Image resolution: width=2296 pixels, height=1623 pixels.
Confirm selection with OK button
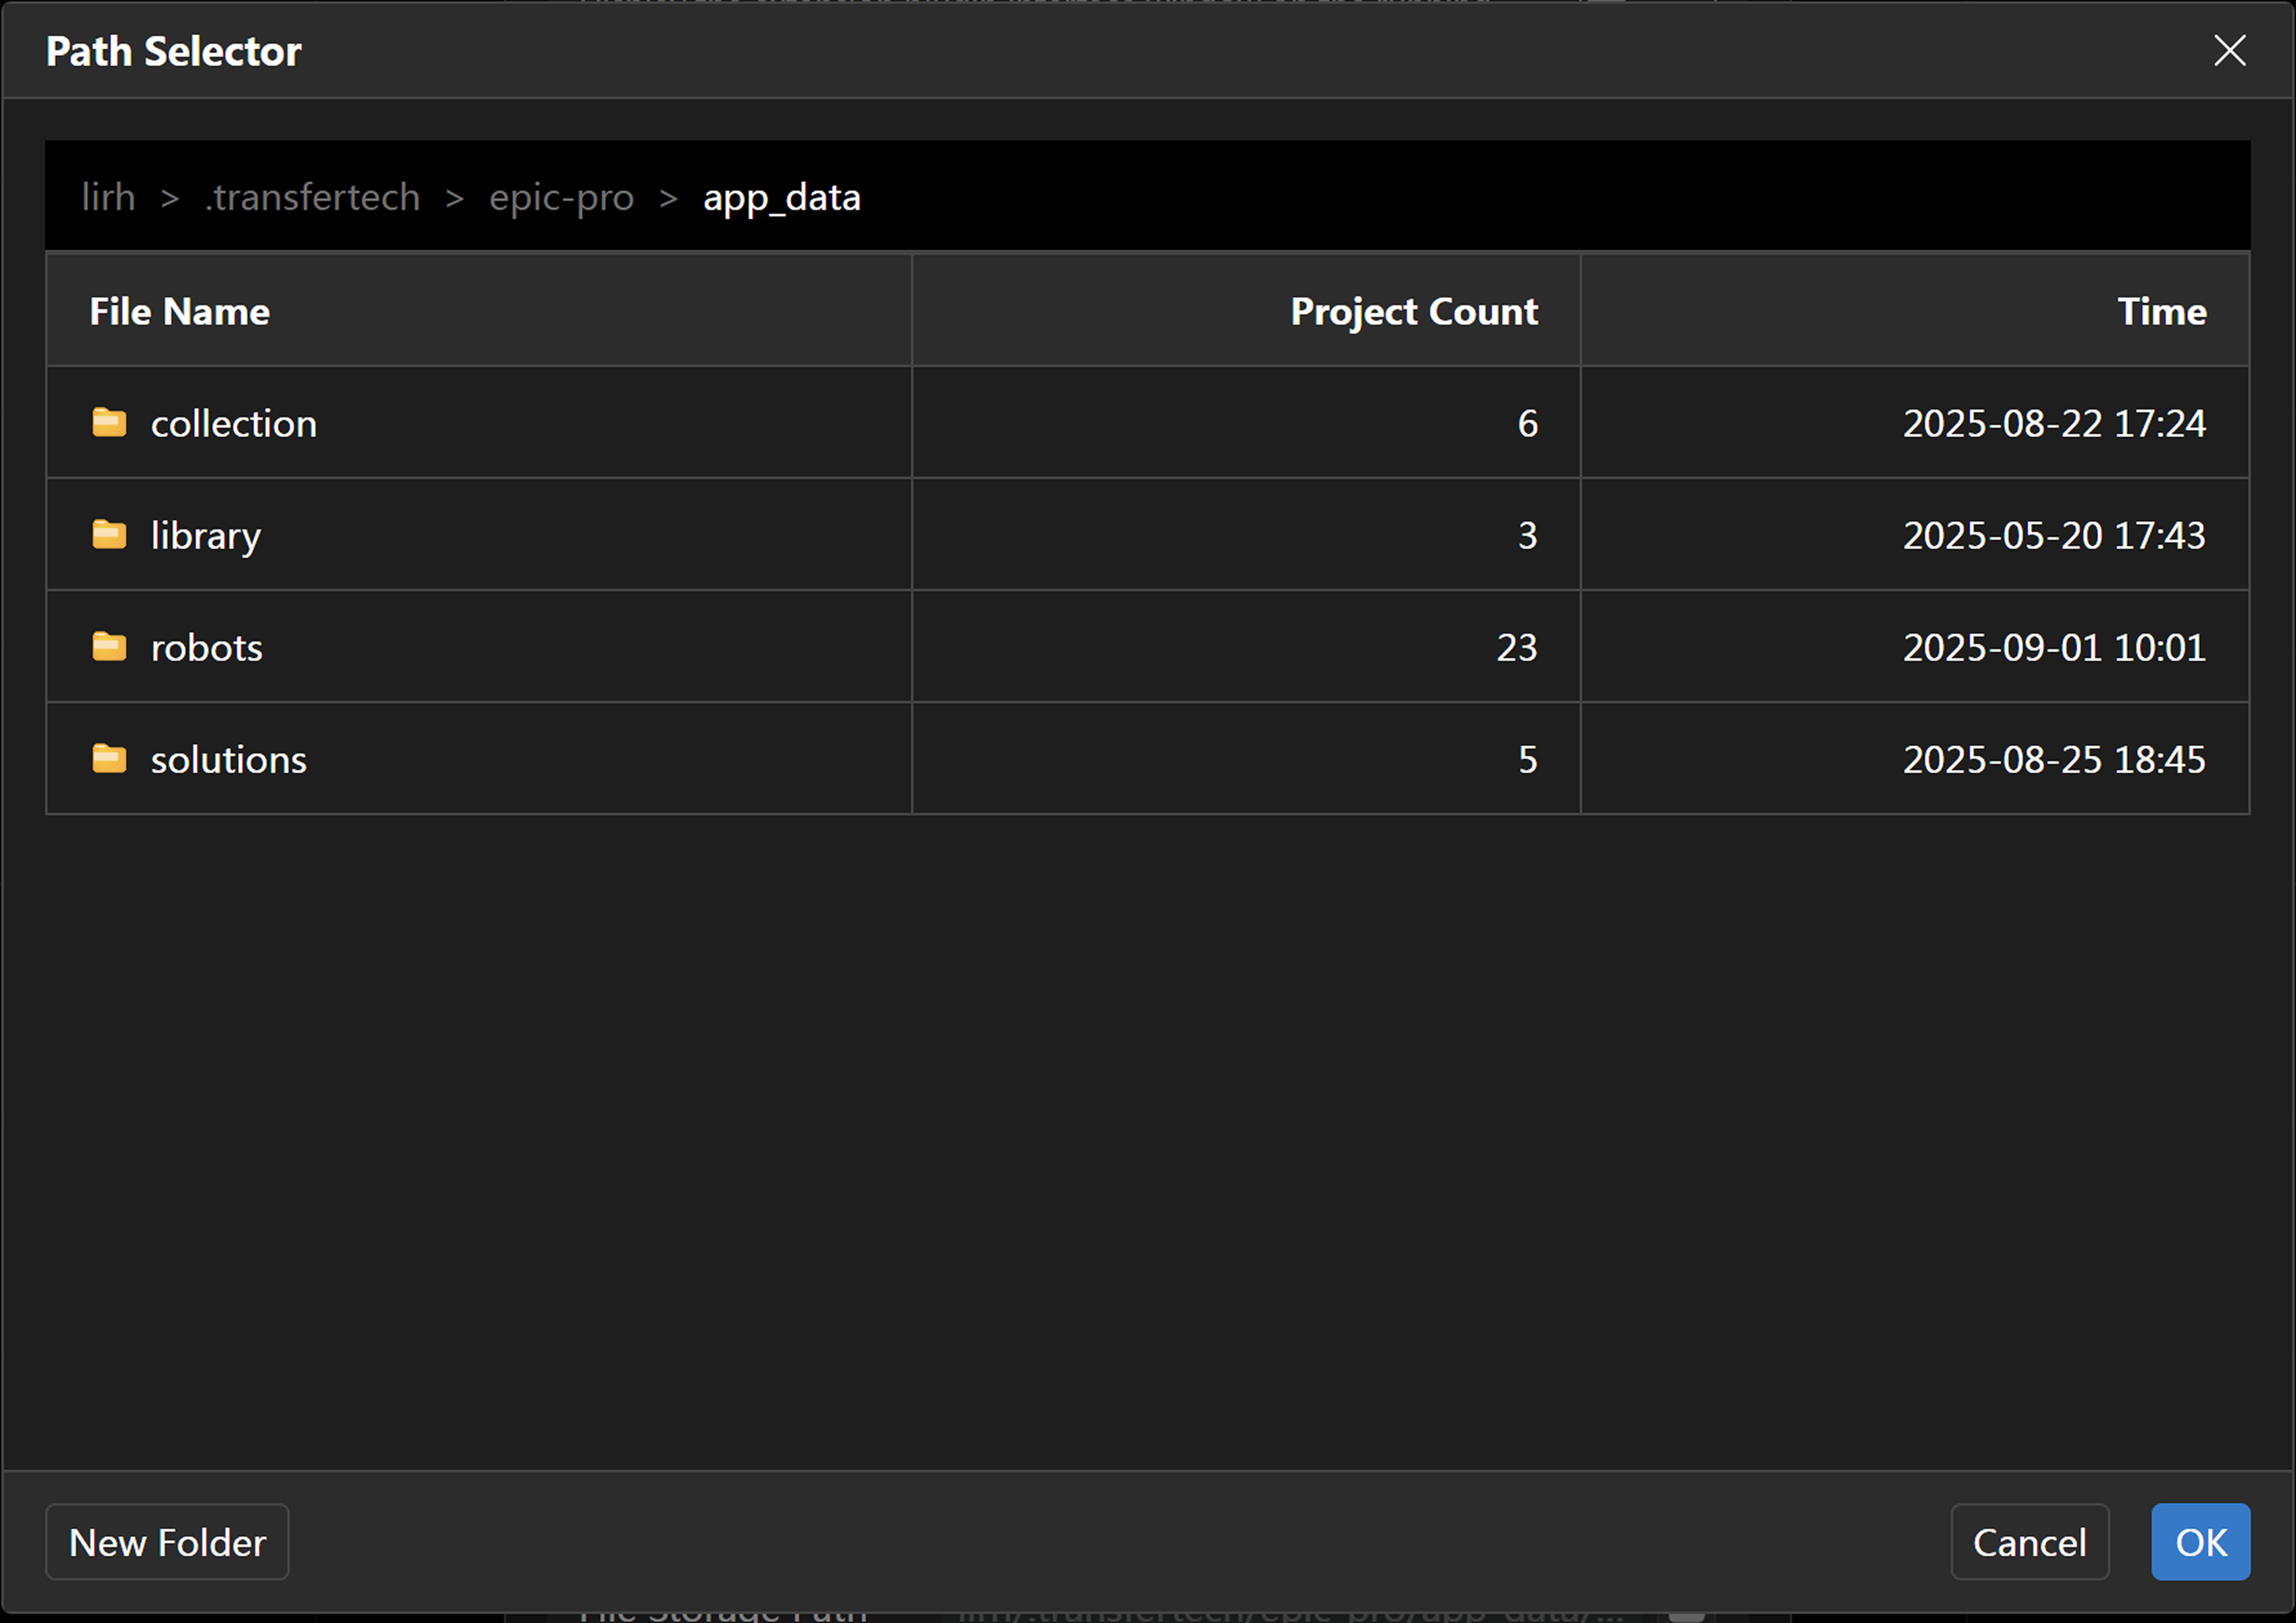pyautogui.click(x=2200, y=1542)
